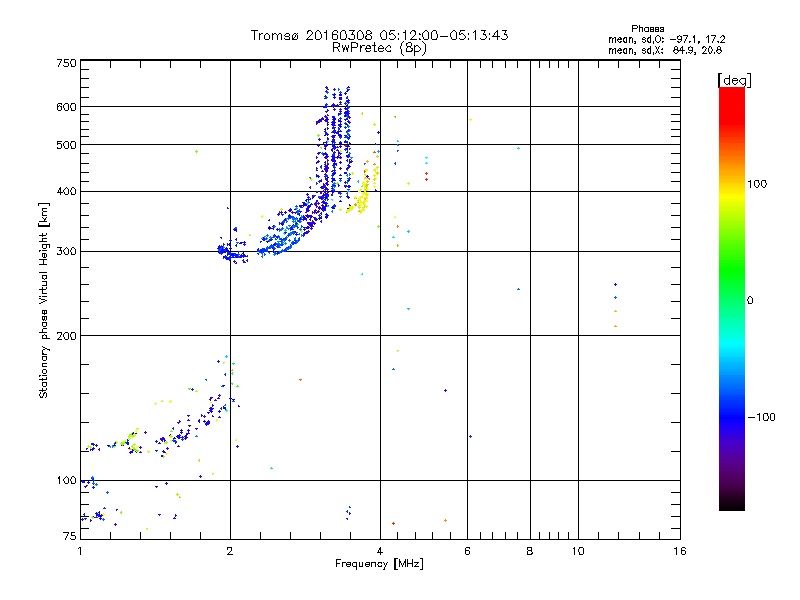This screenshot has width=800, height=600.
Task: Click the x-axis tick label '6'
Action: click(x=467, y=551)
